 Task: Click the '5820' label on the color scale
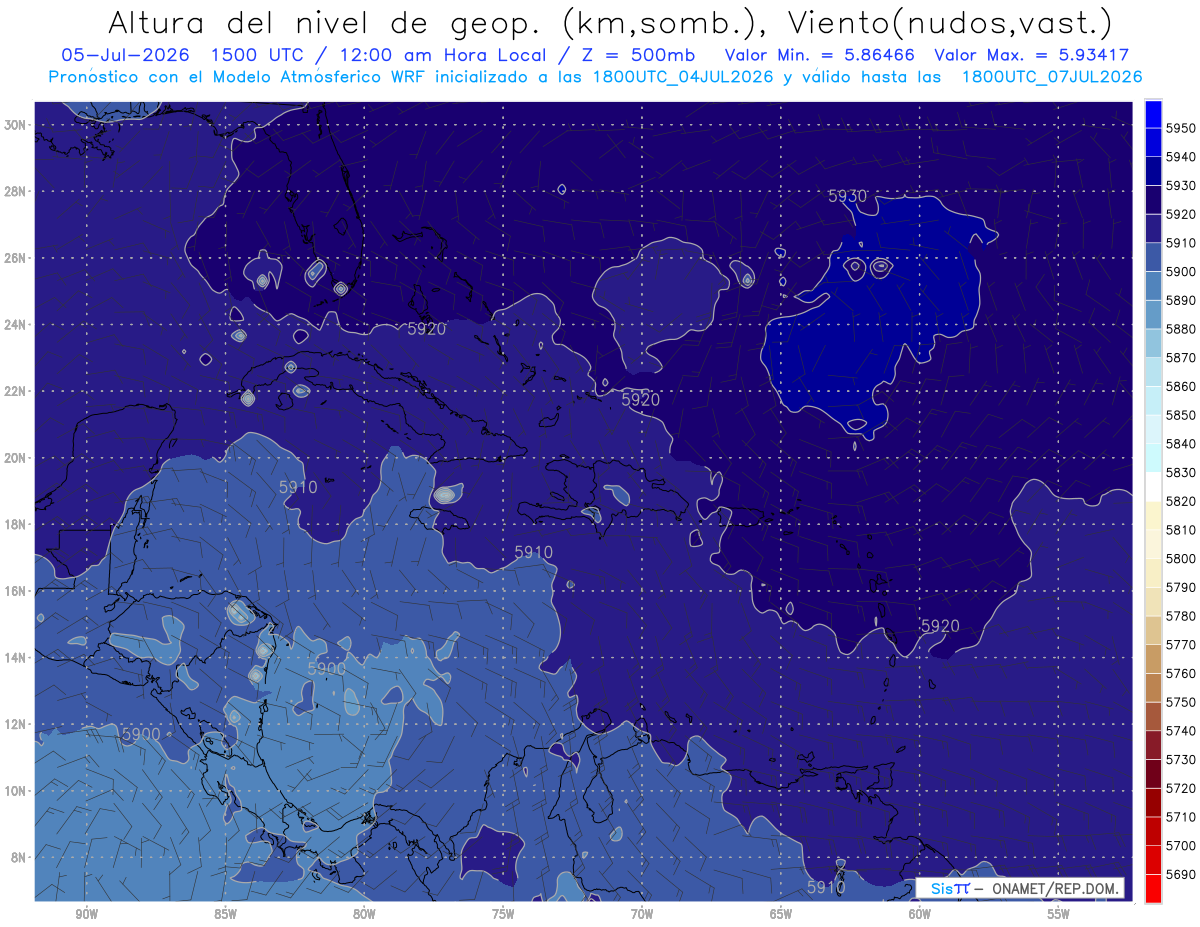coord(1180,501)
